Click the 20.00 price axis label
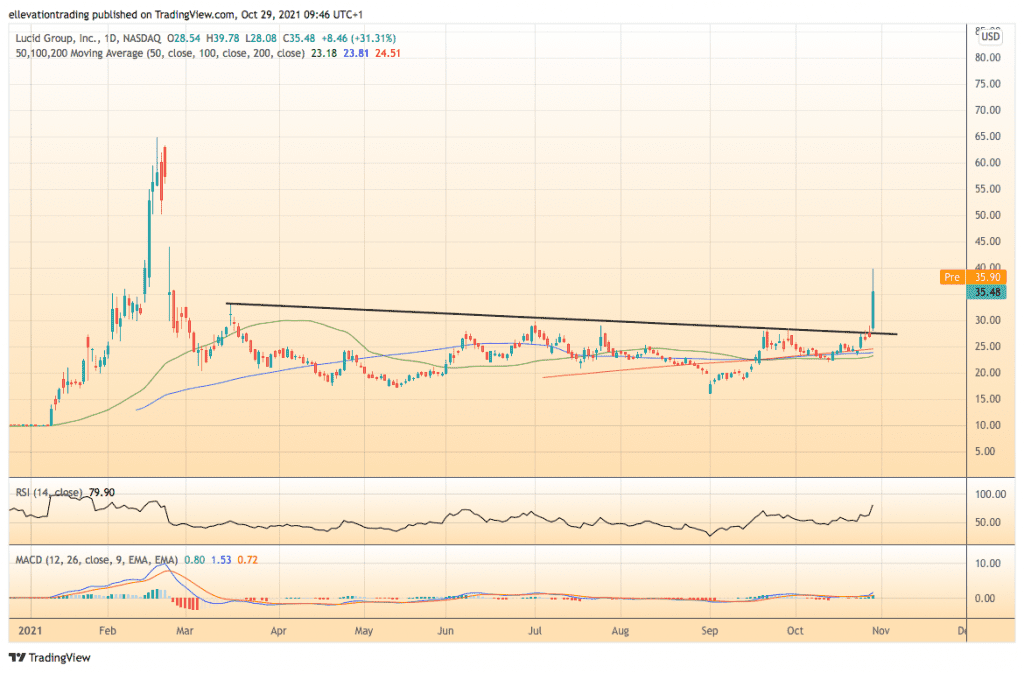Screen dimensions: 1024x673 pos(987,373)
